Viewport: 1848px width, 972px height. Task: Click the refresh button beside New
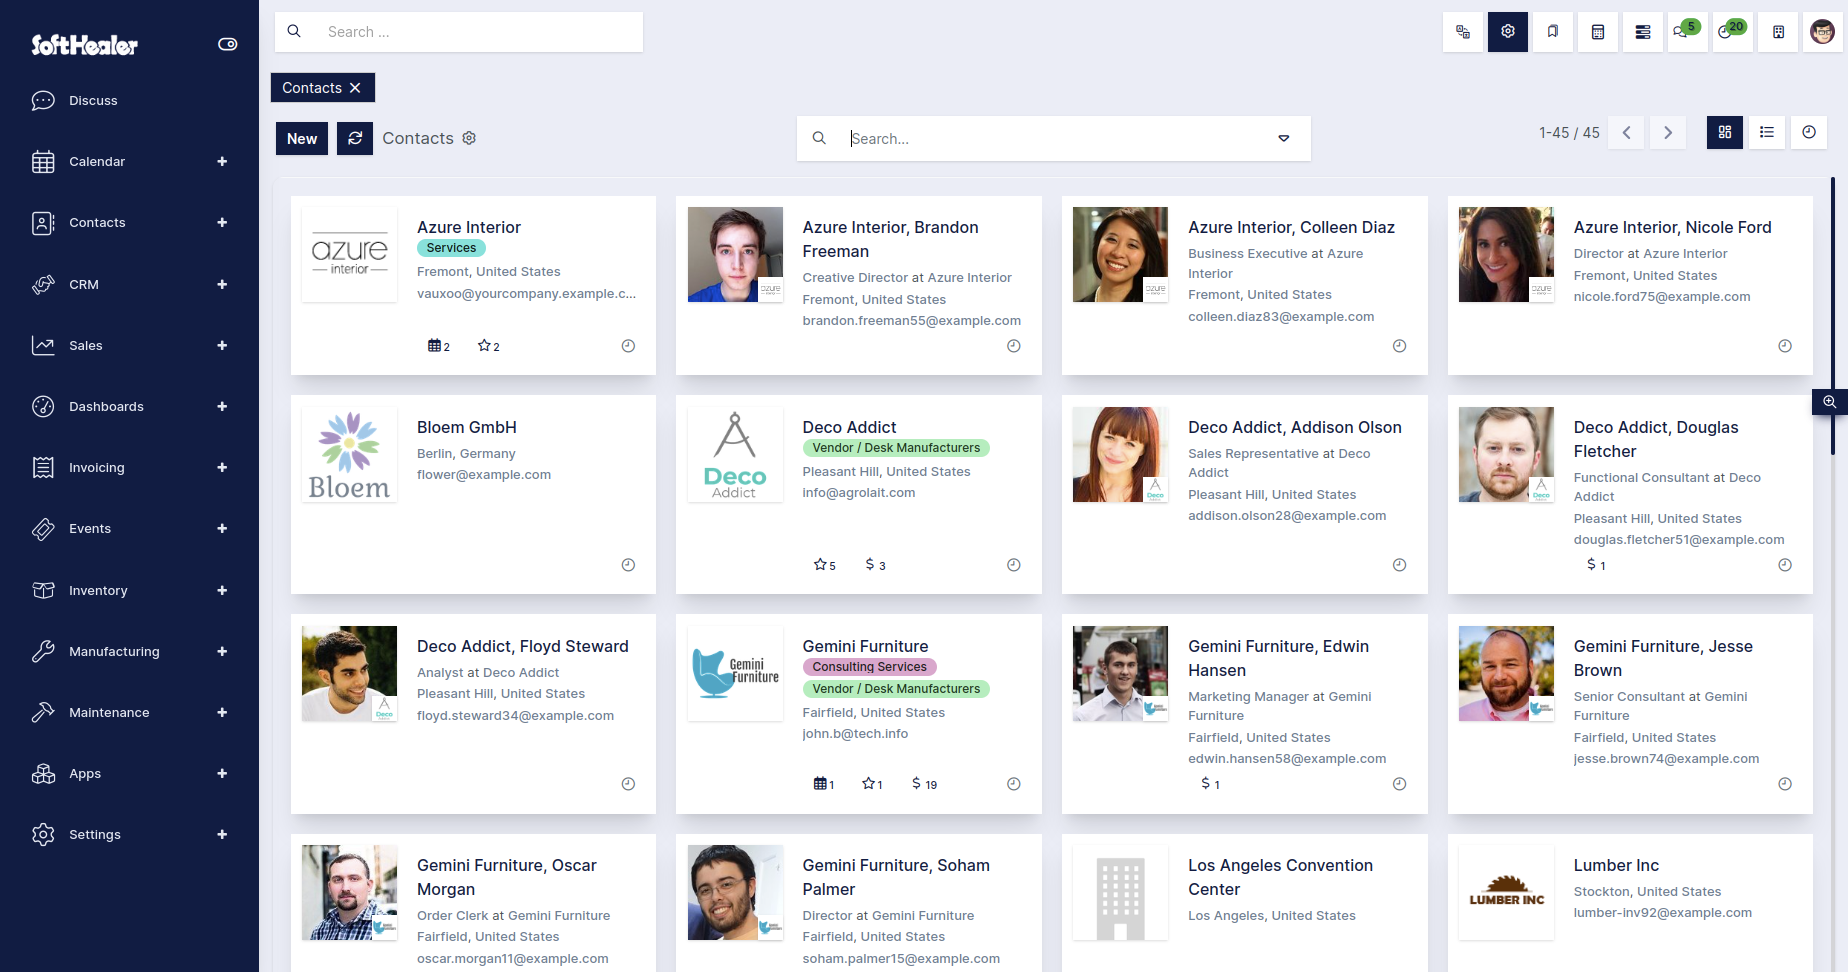click(355, 139)
